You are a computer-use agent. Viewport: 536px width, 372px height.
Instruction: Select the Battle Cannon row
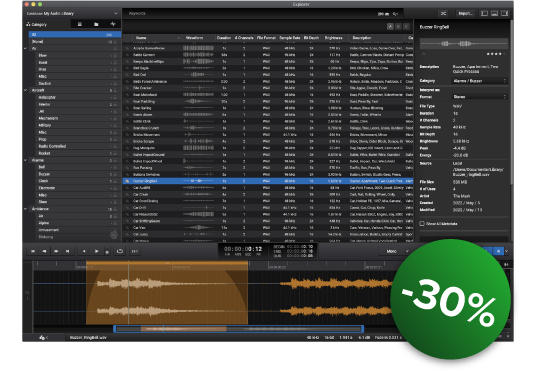(x=268, y=55)
